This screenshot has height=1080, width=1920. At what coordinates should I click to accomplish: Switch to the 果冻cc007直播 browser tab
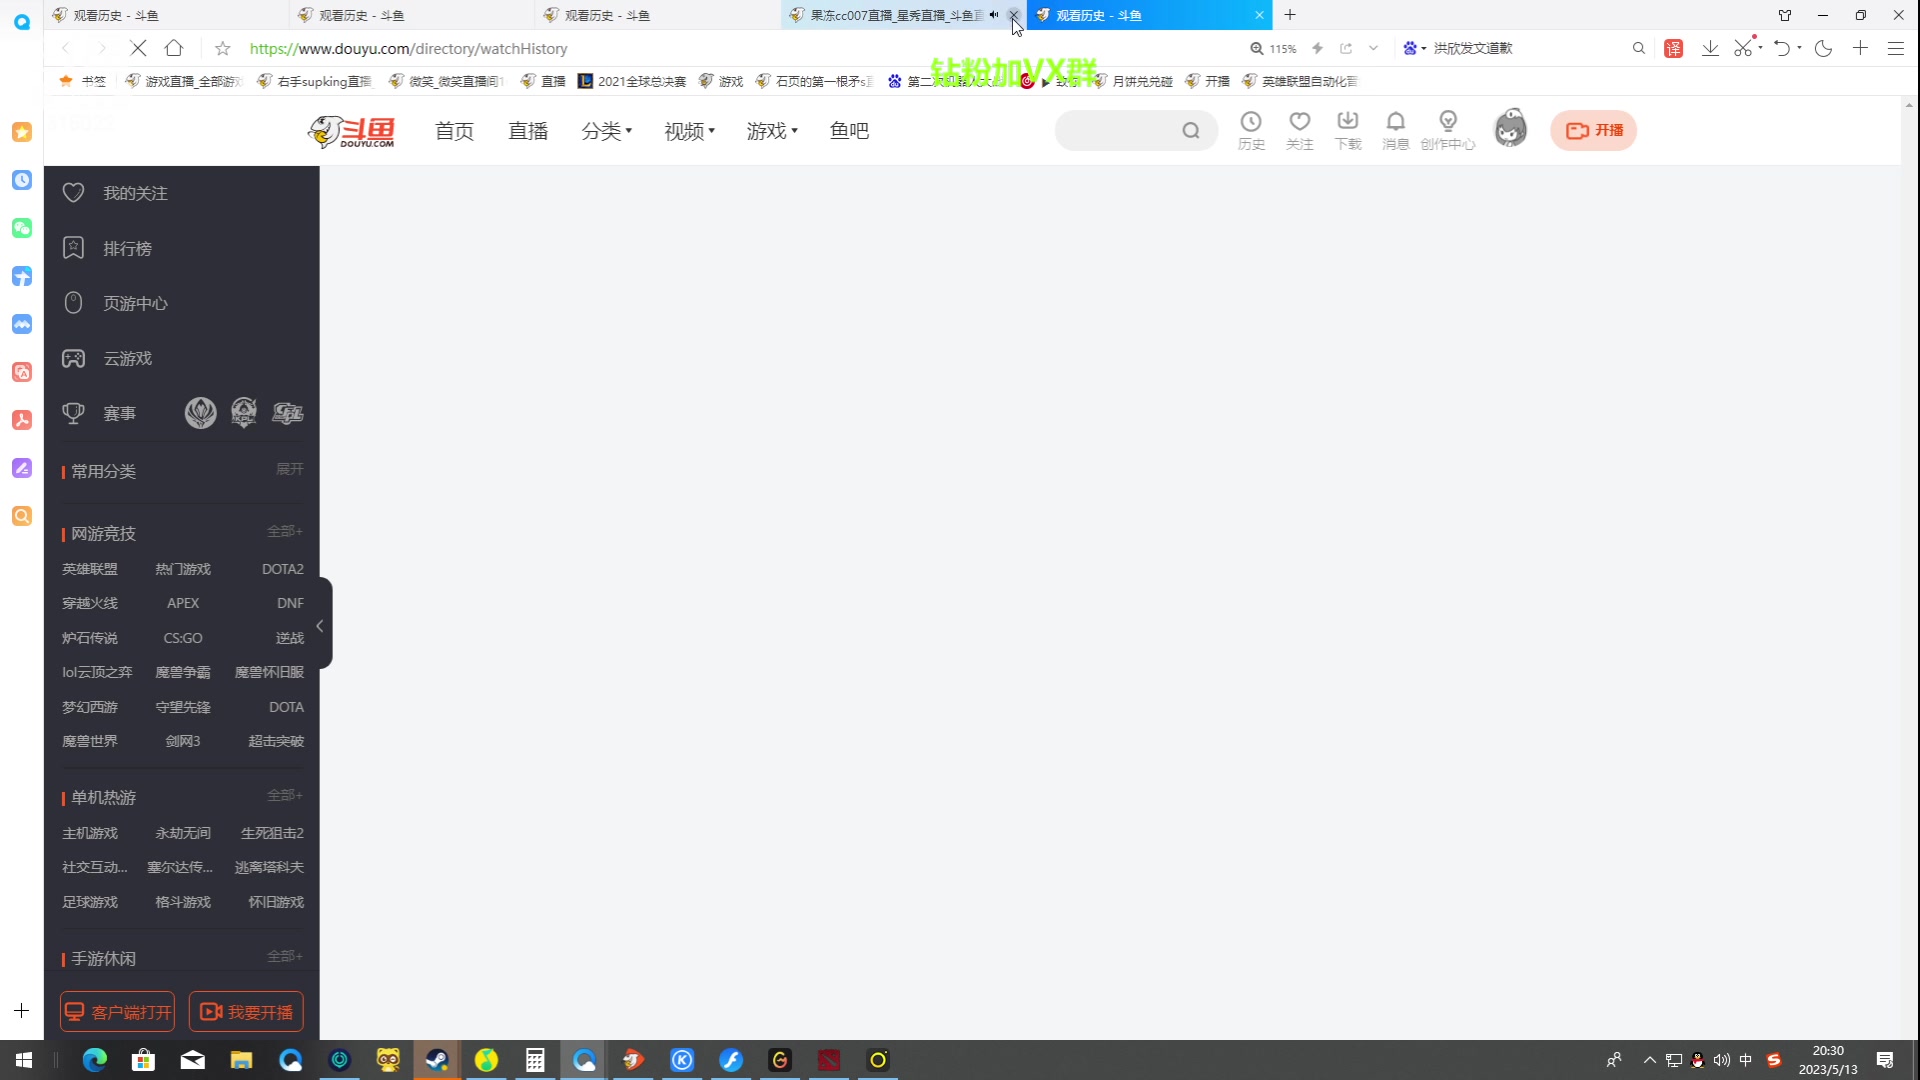[895, 15]
